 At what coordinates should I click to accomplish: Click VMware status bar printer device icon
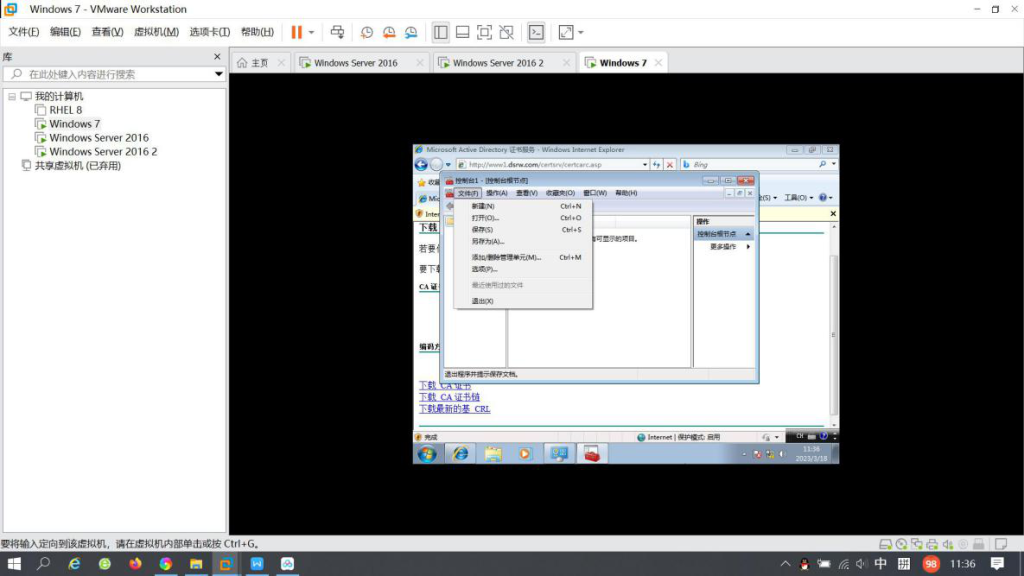point(932,544)
